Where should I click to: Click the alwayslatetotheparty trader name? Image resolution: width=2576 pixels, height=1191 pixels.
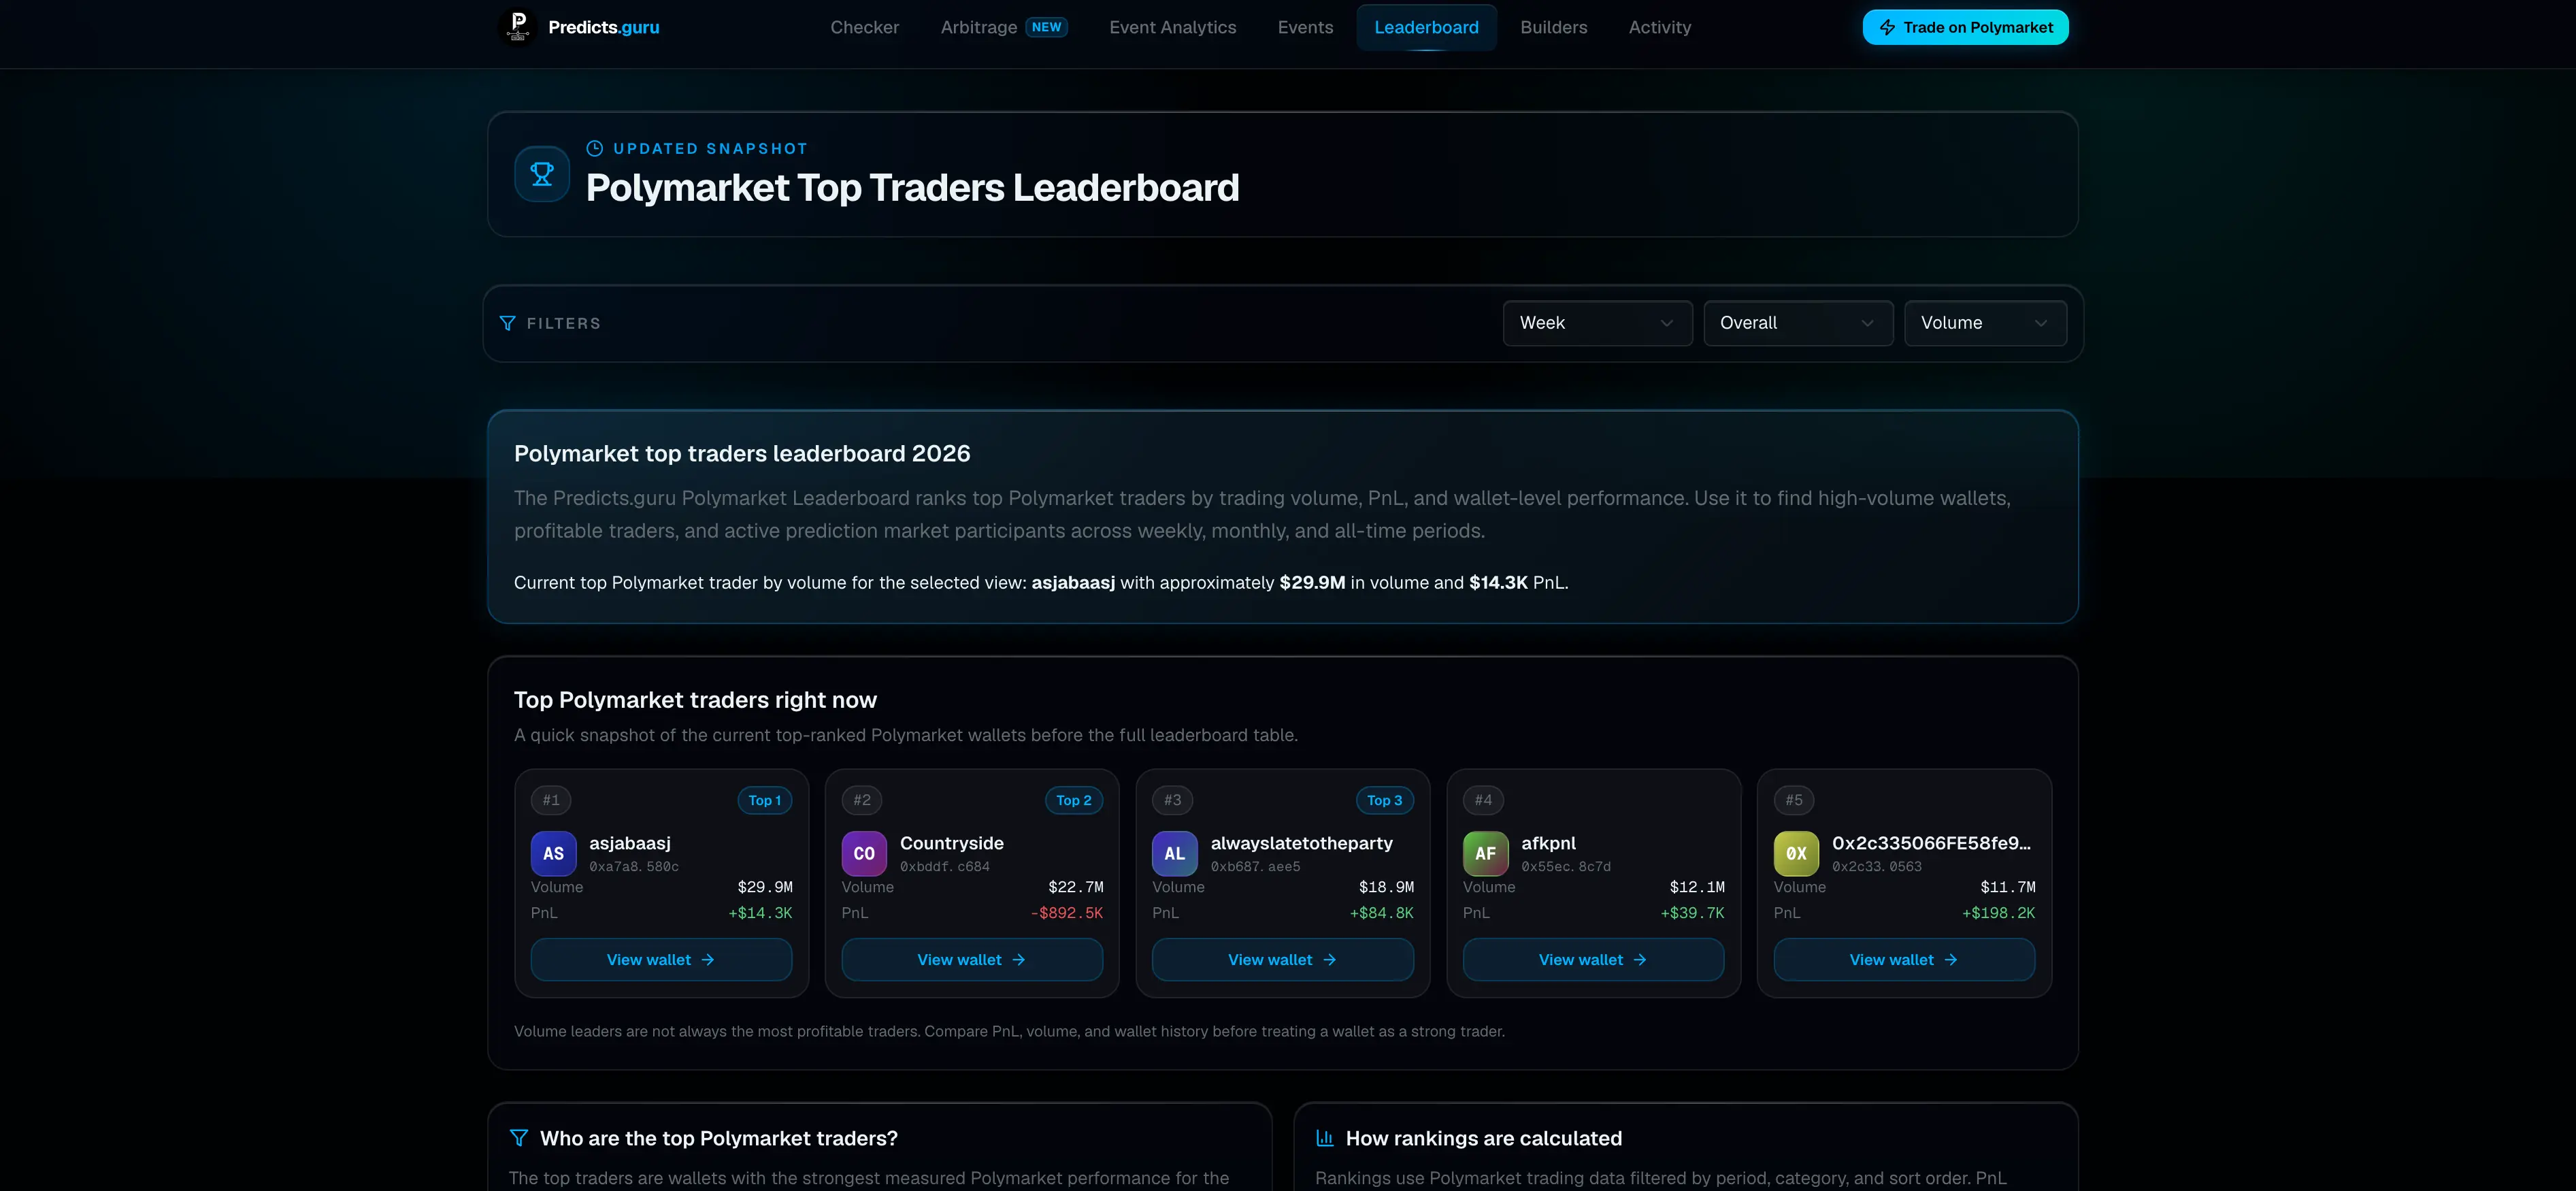(1301, 843)
